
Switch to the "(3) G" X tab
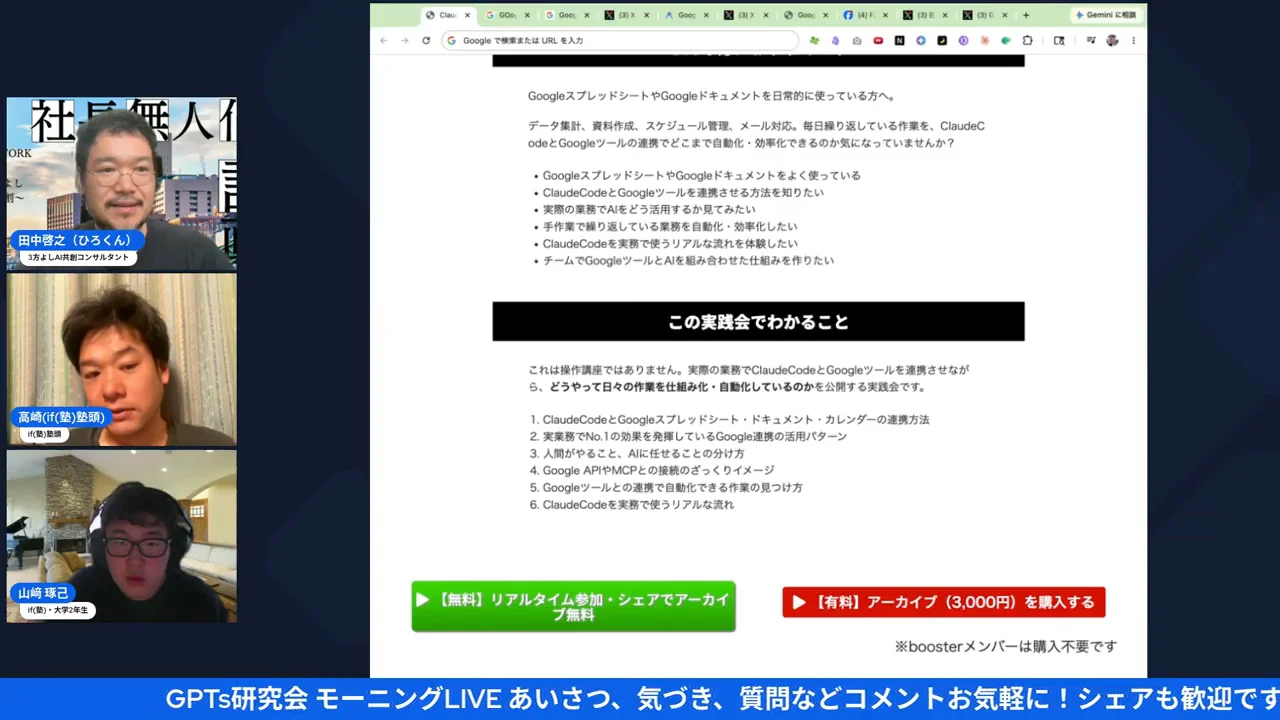[x=983, y=15]
